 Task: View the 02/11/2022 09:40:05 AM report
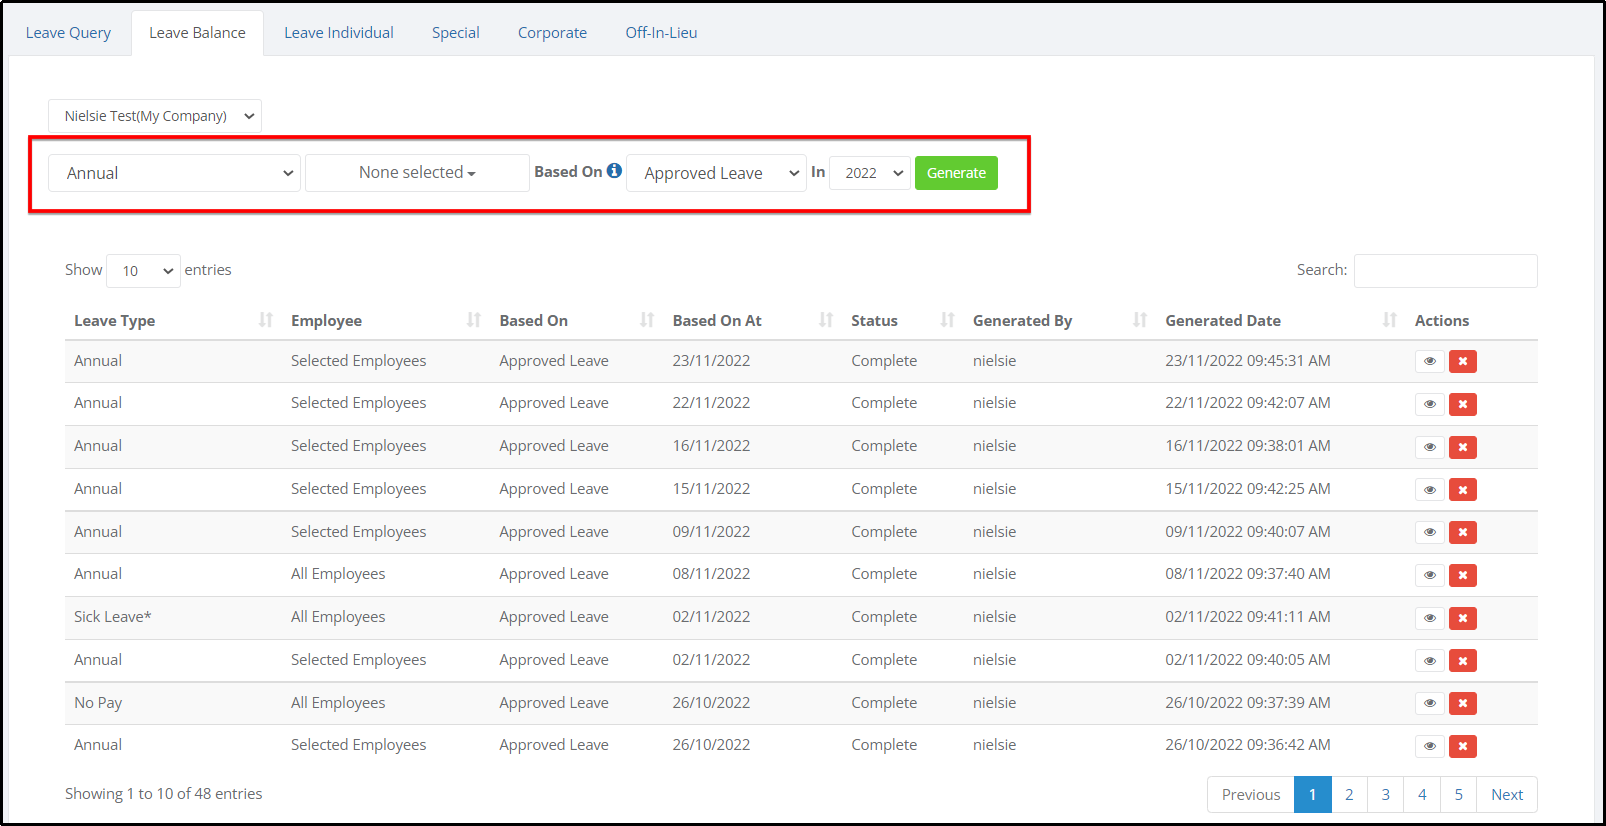1429,661
